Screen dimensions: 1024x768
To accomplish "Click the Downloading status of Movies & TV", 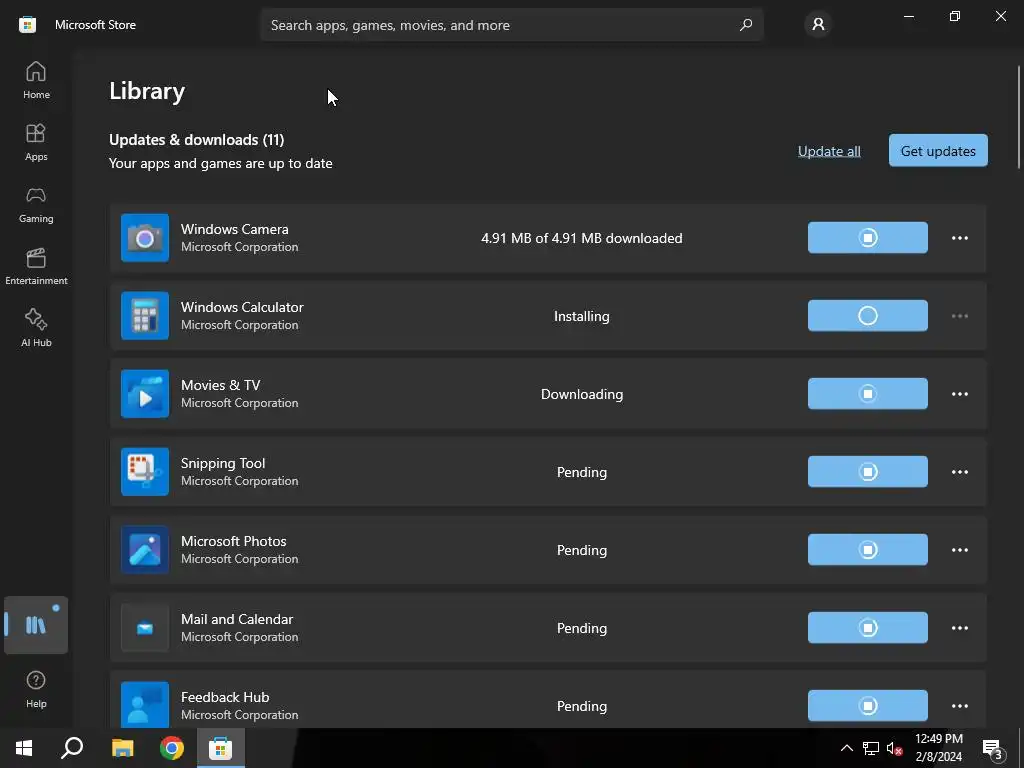I will coord(582,394).
